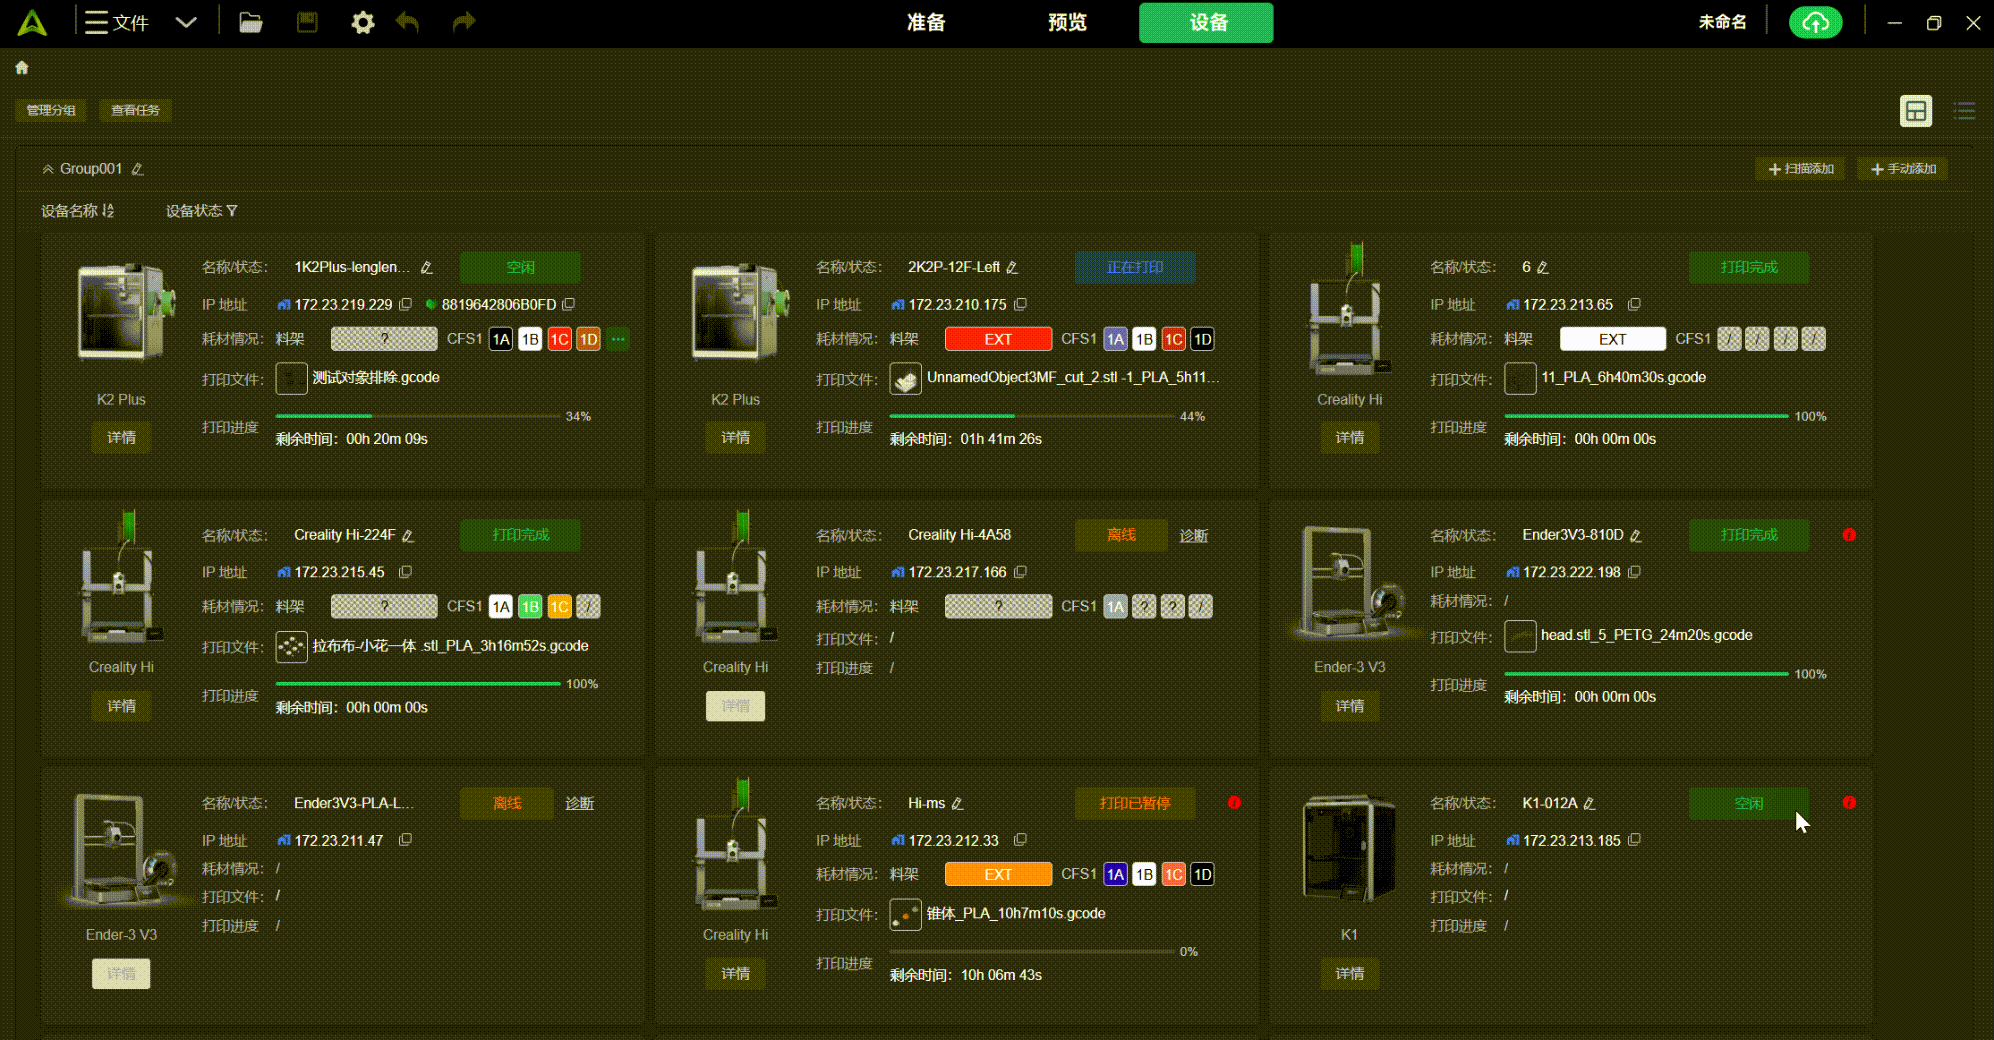Click the red alert icon on Hi-ms
The image size is (1994, 1040).
1234,803
